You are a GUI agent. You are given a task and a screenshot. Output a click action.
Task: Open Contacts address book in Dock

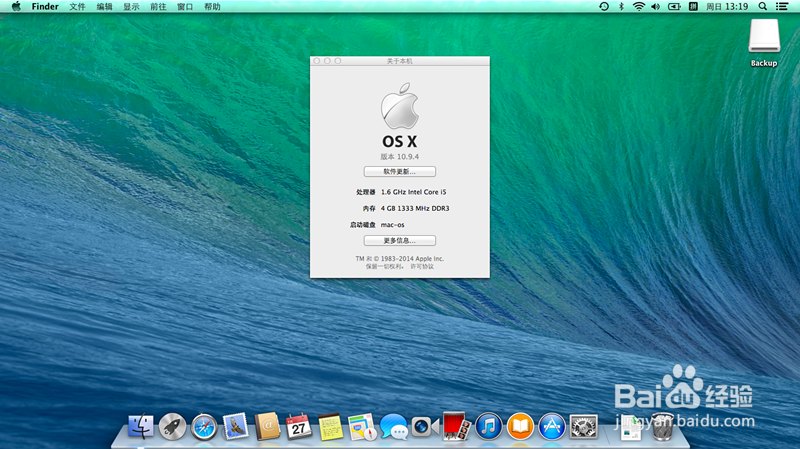(267, 426)
